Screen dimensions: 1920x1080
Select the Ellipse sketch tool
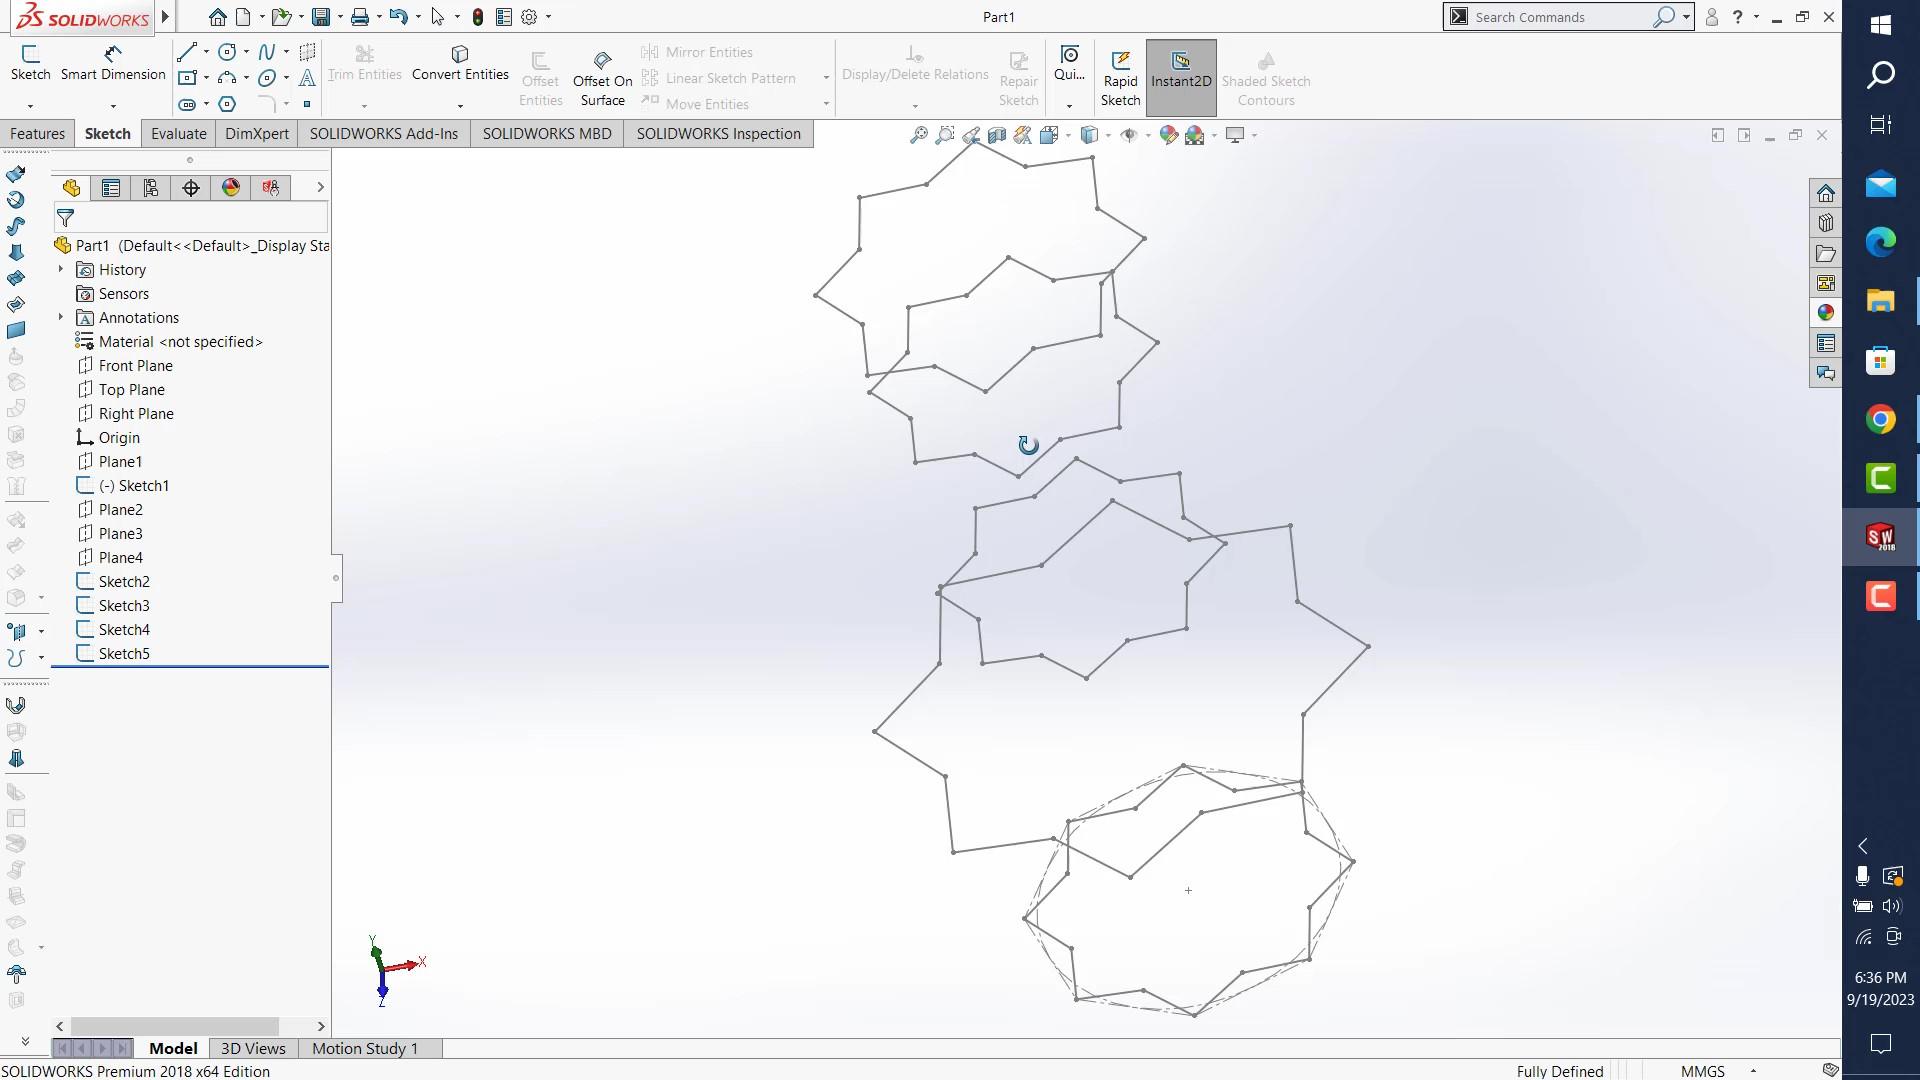coord(266,78)
